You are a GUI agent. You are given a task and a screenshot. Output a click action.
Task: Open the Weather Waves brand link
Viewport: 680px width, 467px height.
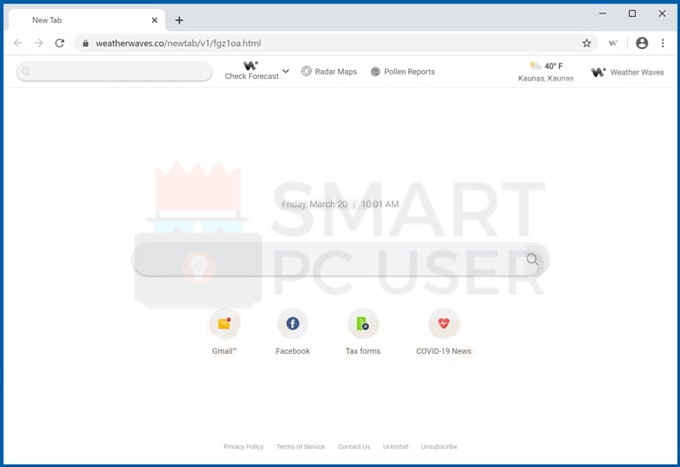pyautogui.click(x=637, y=72)
